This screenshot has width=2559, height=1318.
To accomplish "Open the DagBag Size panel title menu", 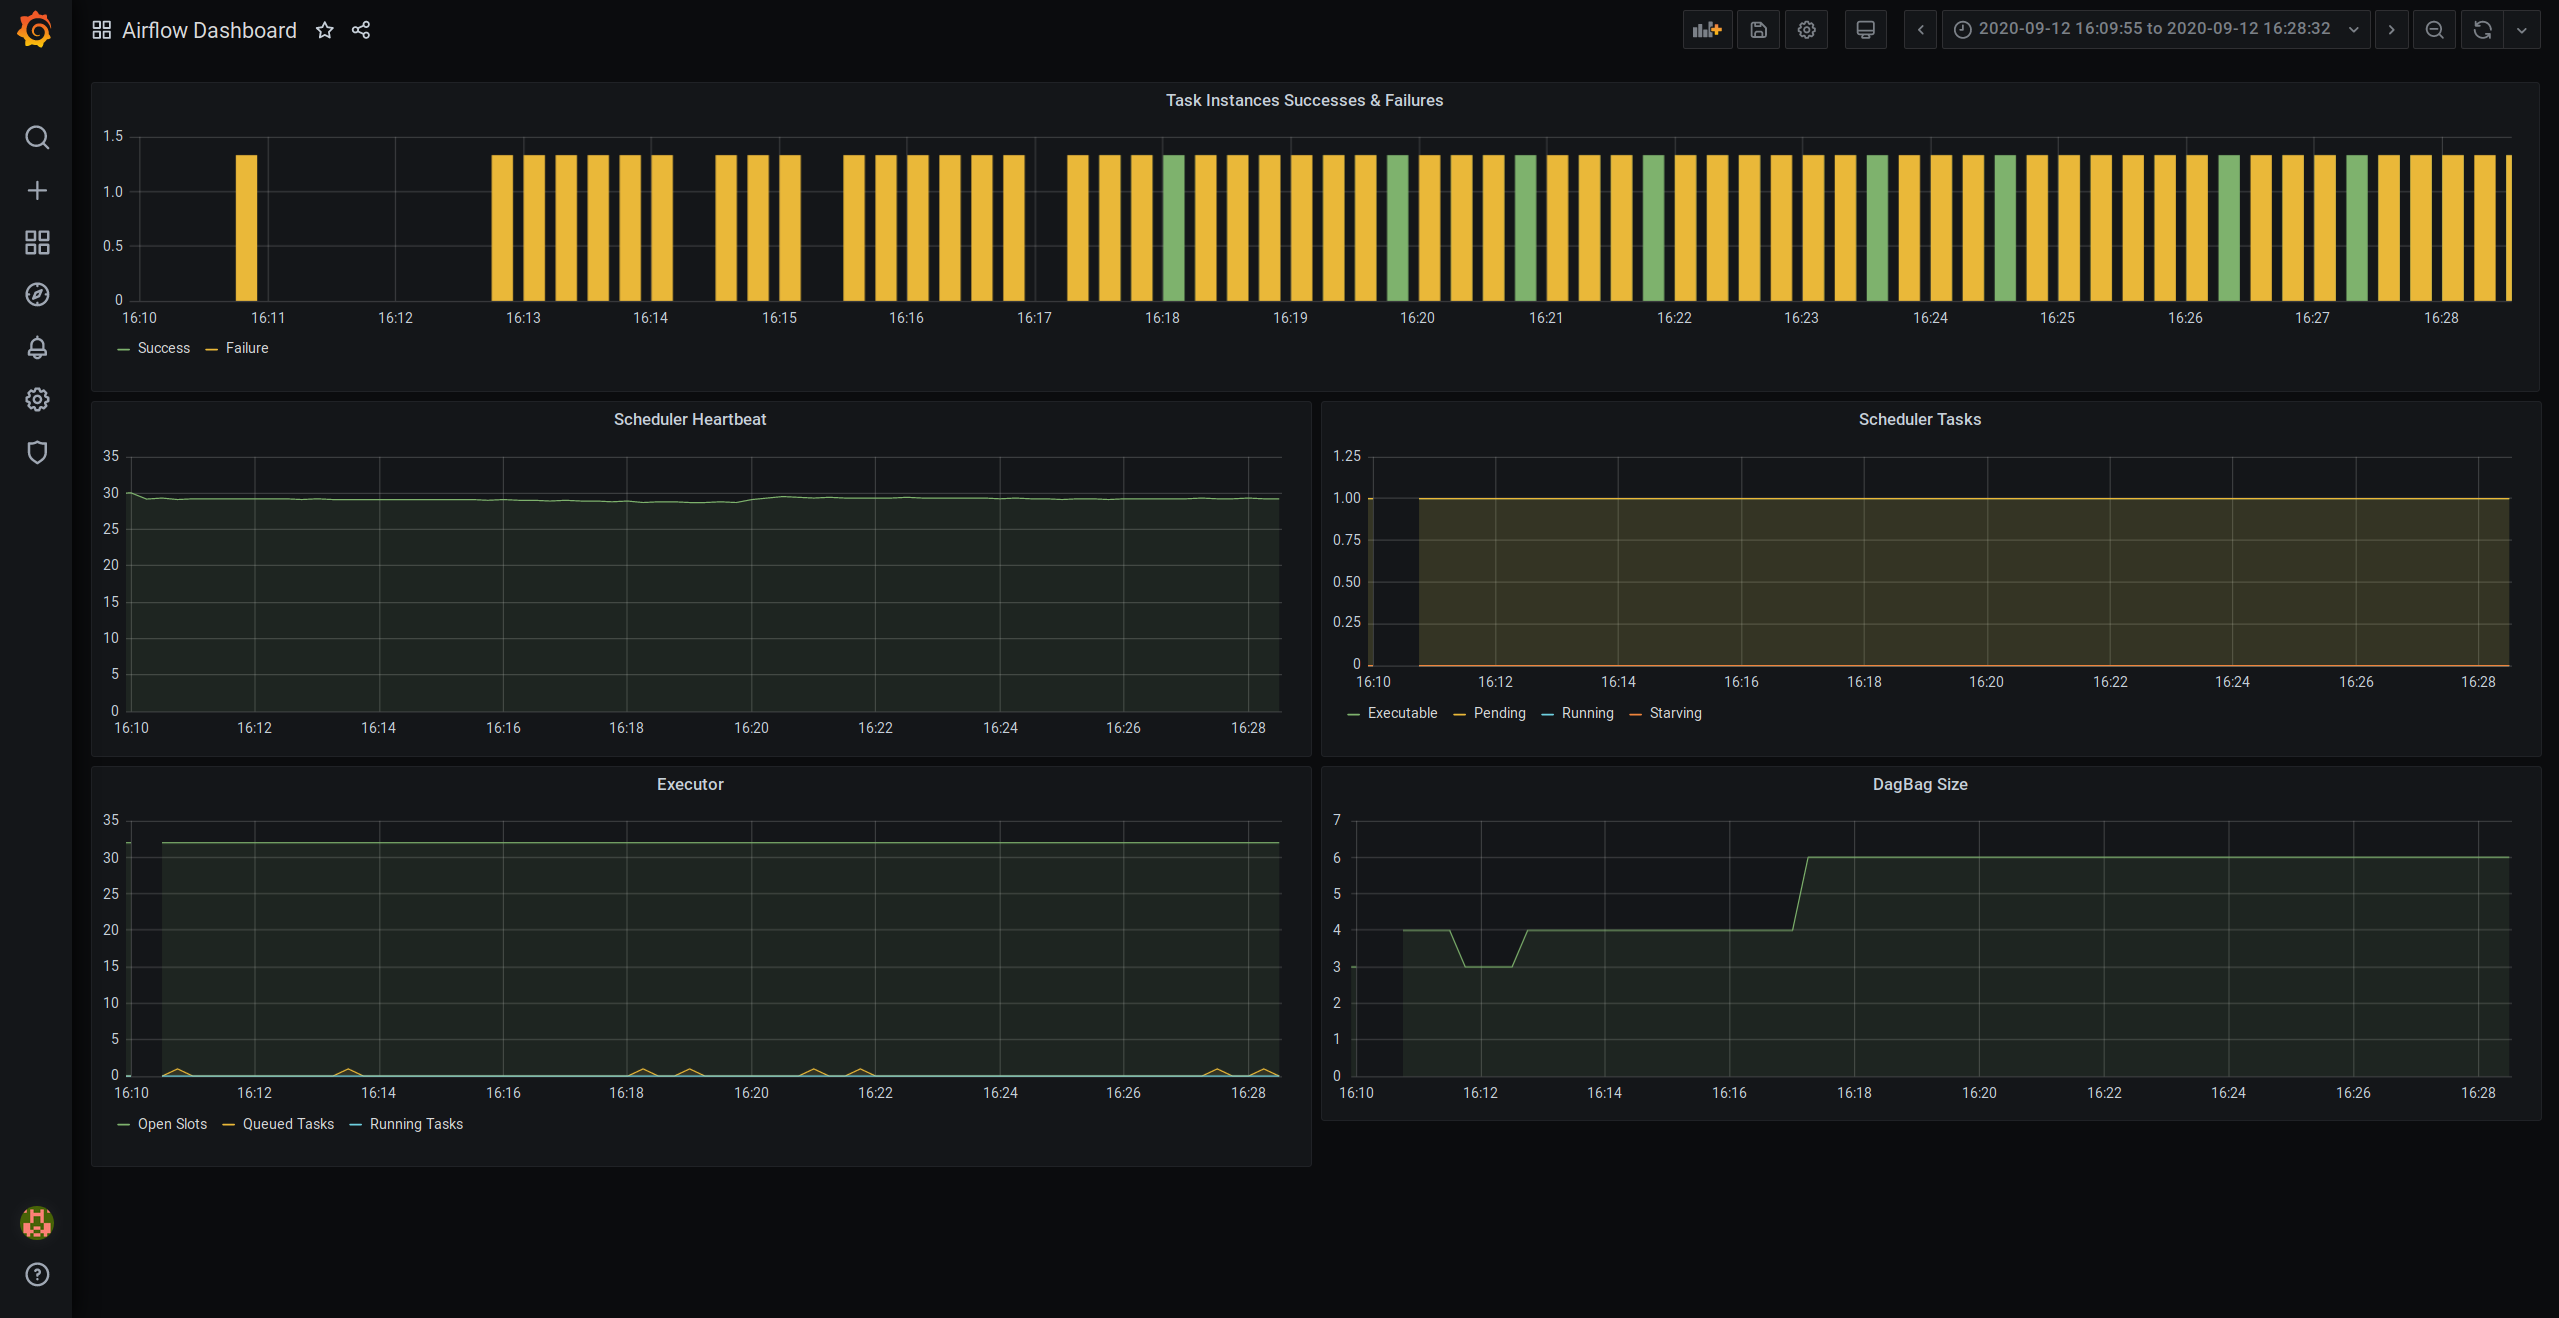I will tap(1919, 785).
